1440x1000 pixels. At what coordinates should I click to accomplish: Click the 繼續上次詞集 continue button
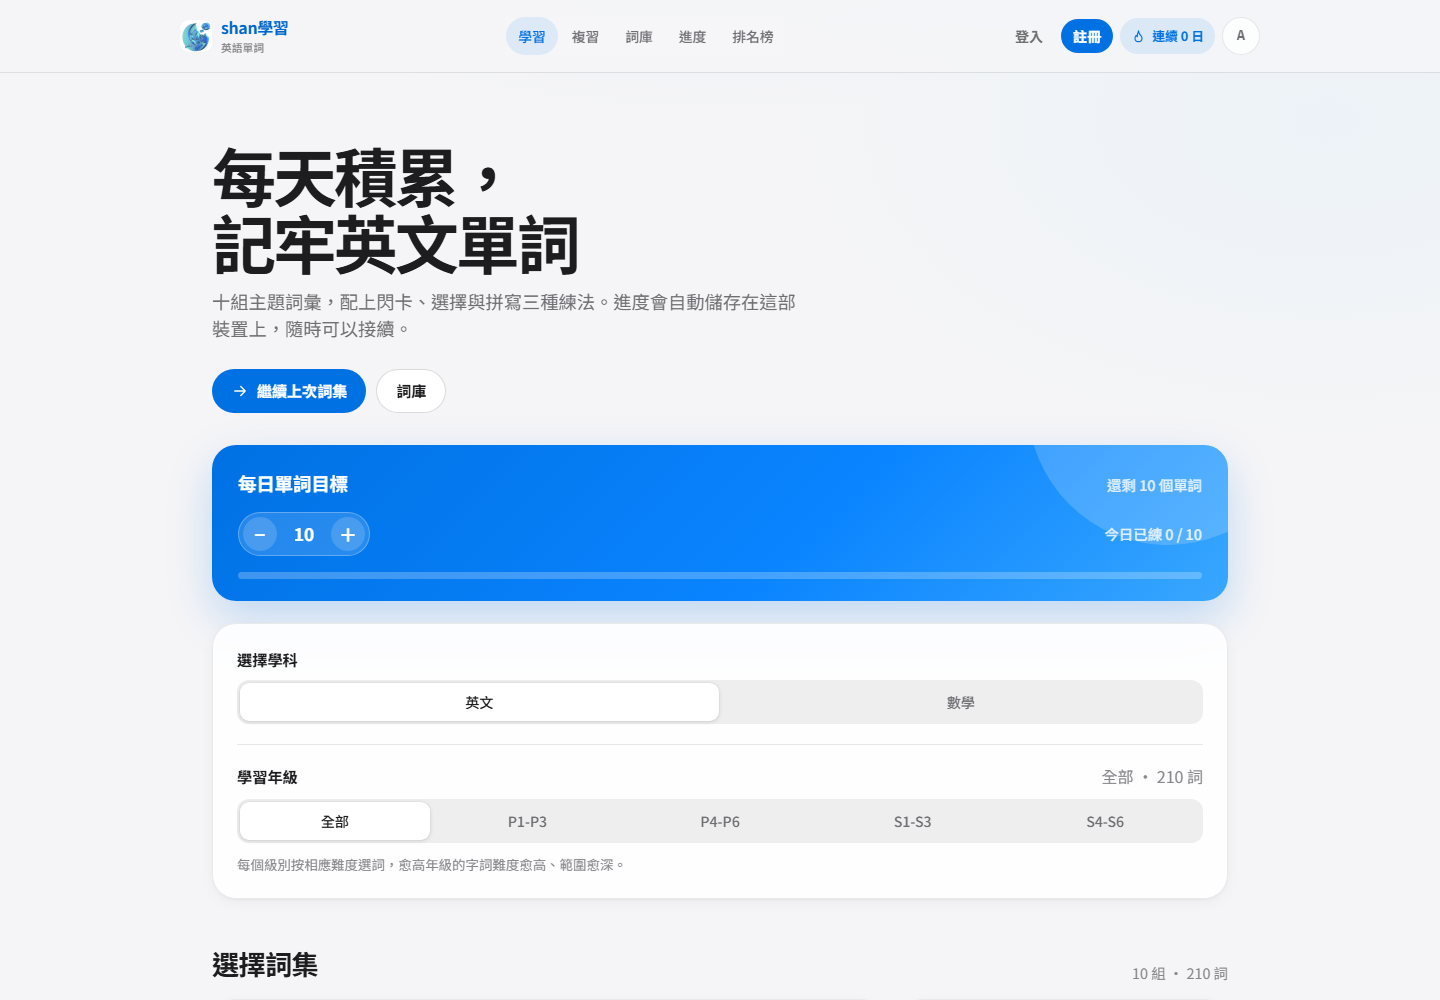(289, 391)
